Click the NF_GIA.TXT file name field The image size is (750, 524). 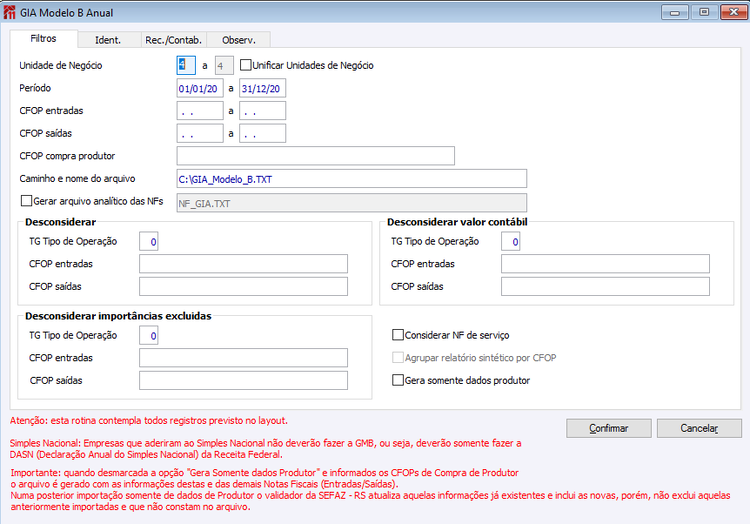(352, 203)
